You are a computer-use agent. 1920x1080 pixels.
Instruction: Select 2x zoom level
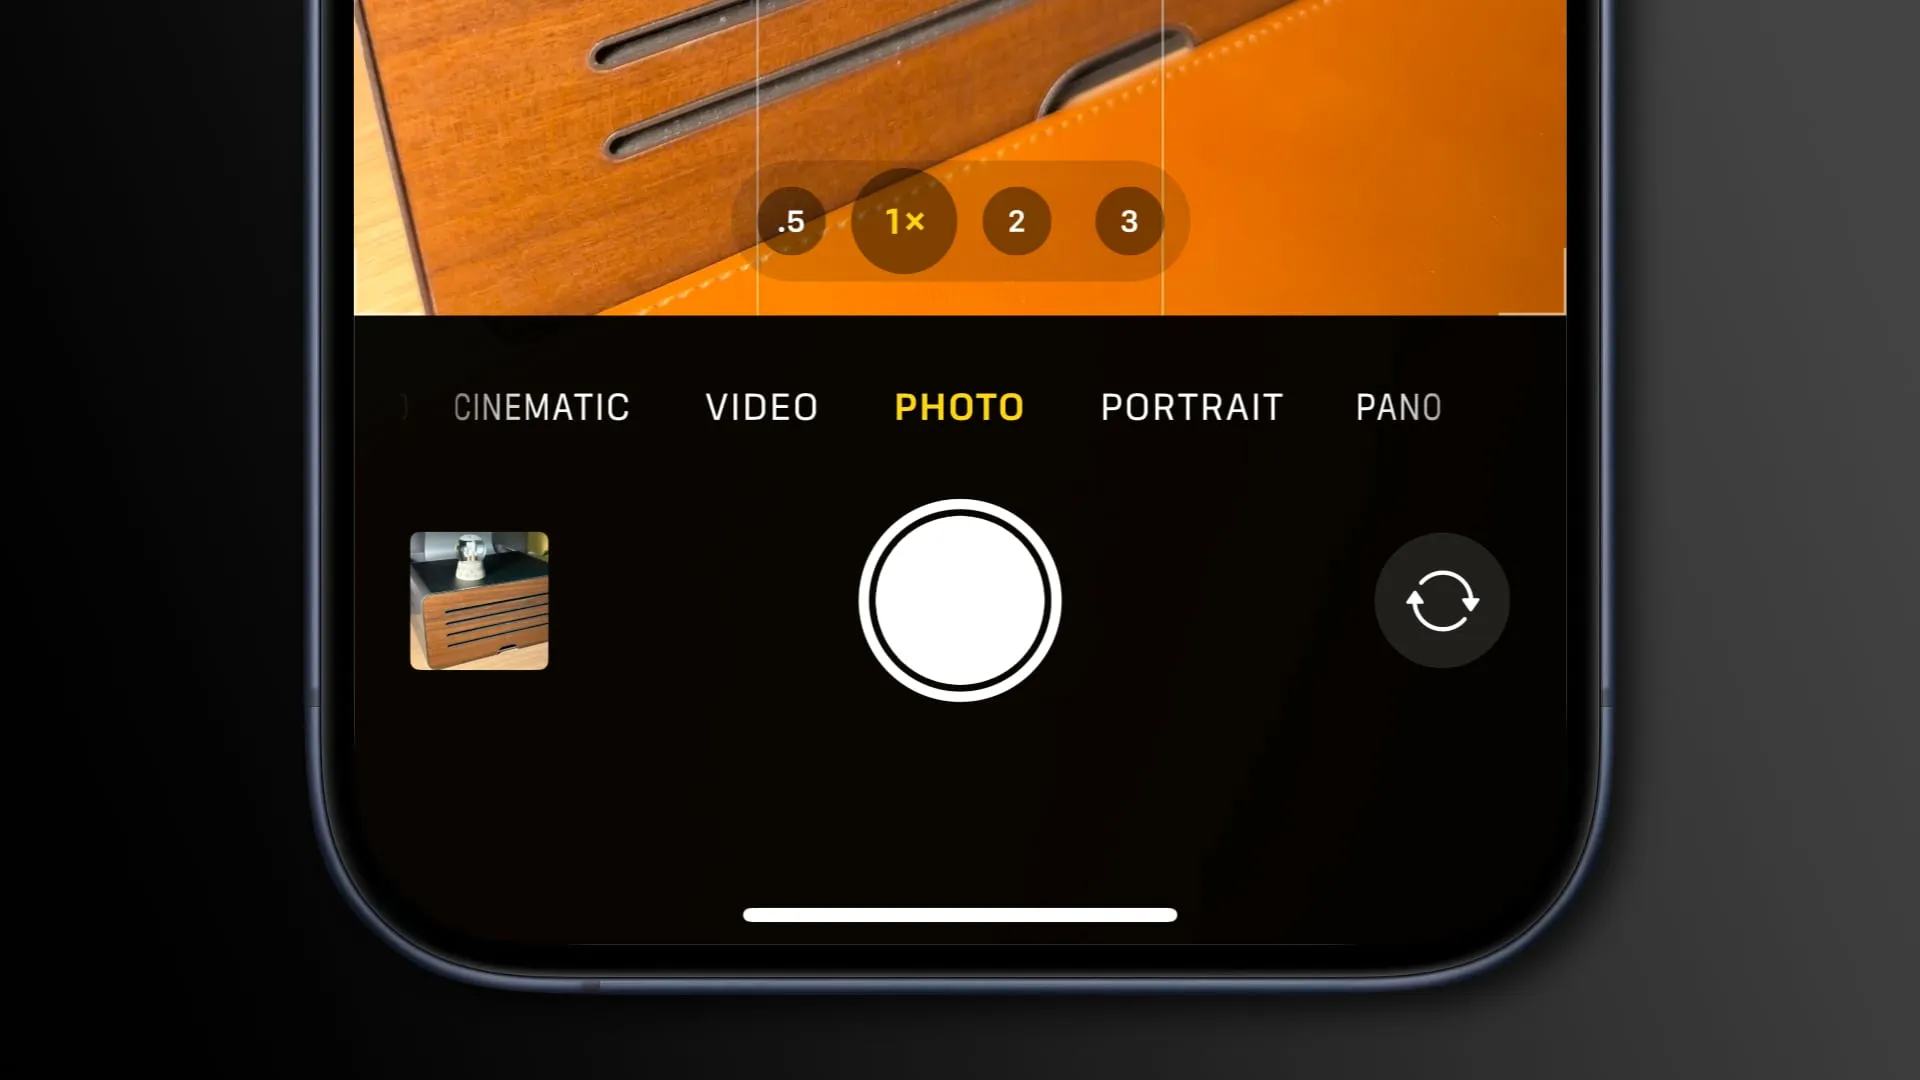pyautogui.click(x=1017, y=222)
